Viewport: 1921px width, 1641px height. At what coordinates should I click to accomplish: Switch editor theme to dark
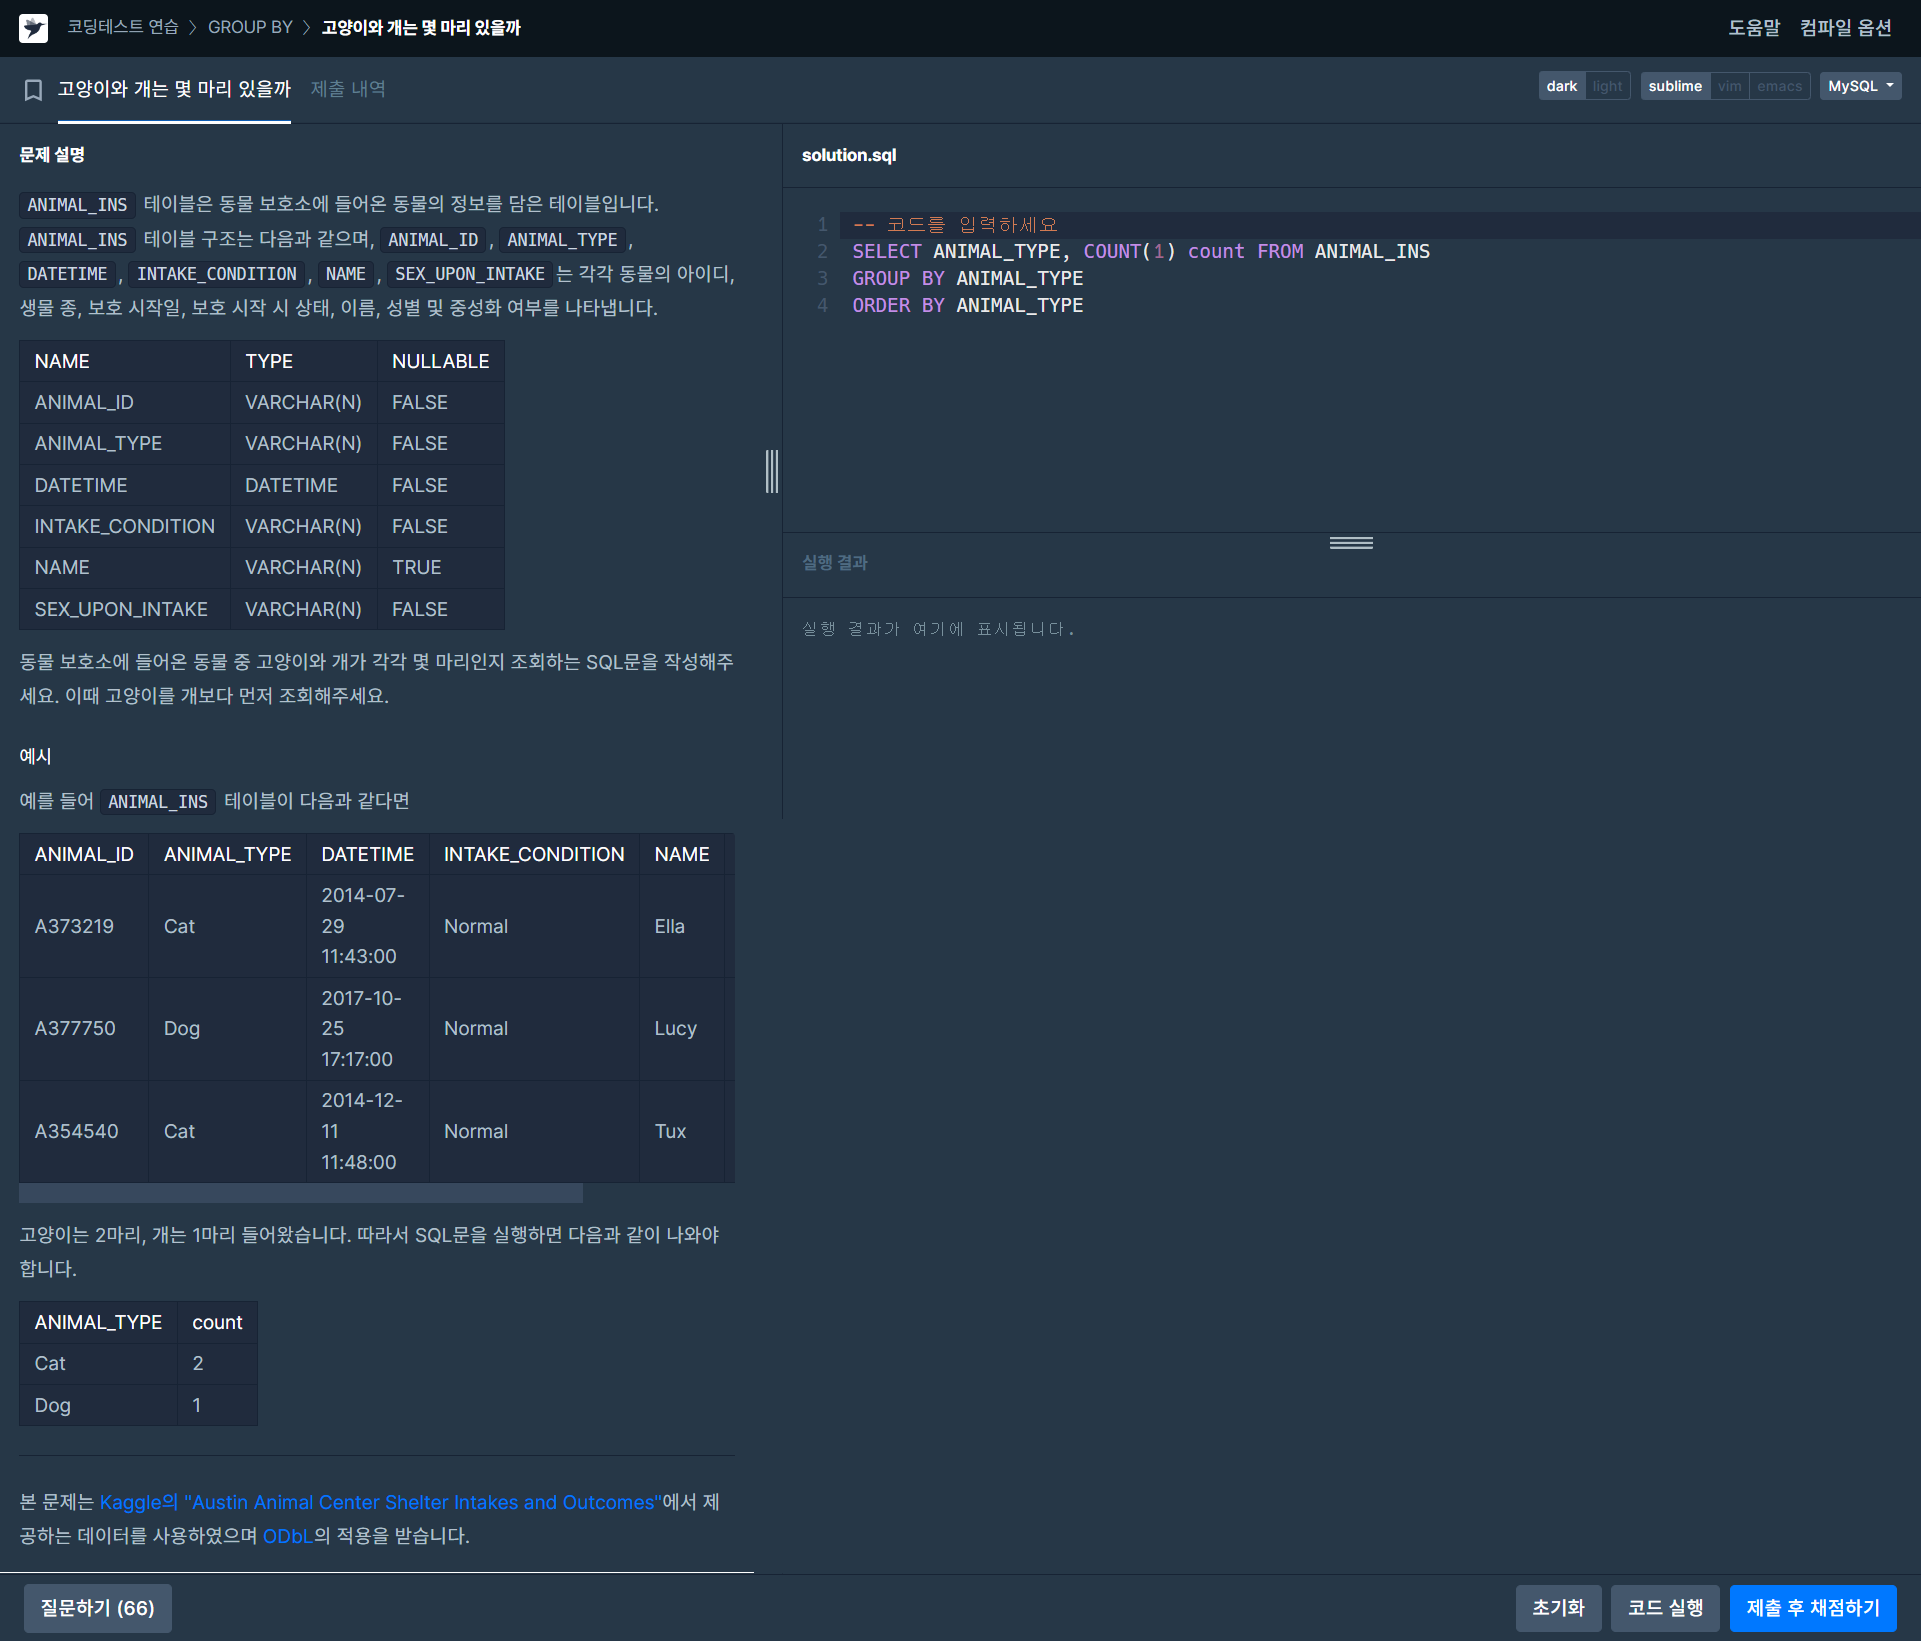(1561, 86)
